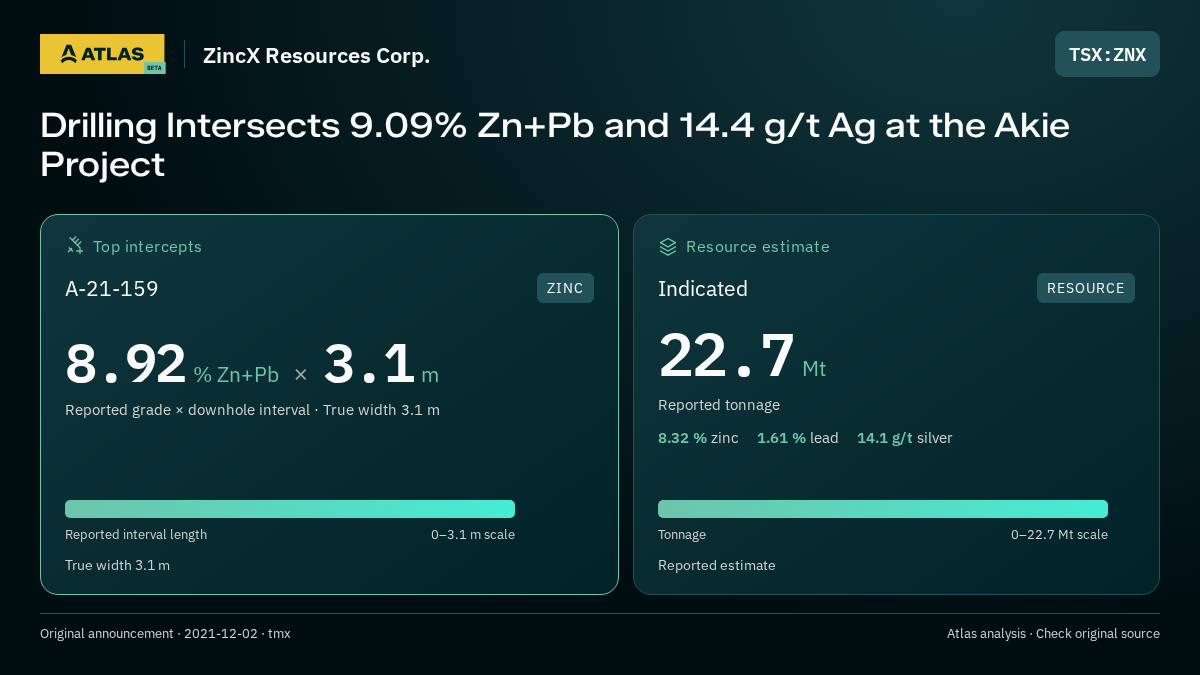Click the 0–3.1 m scale label

click(473, 535)
